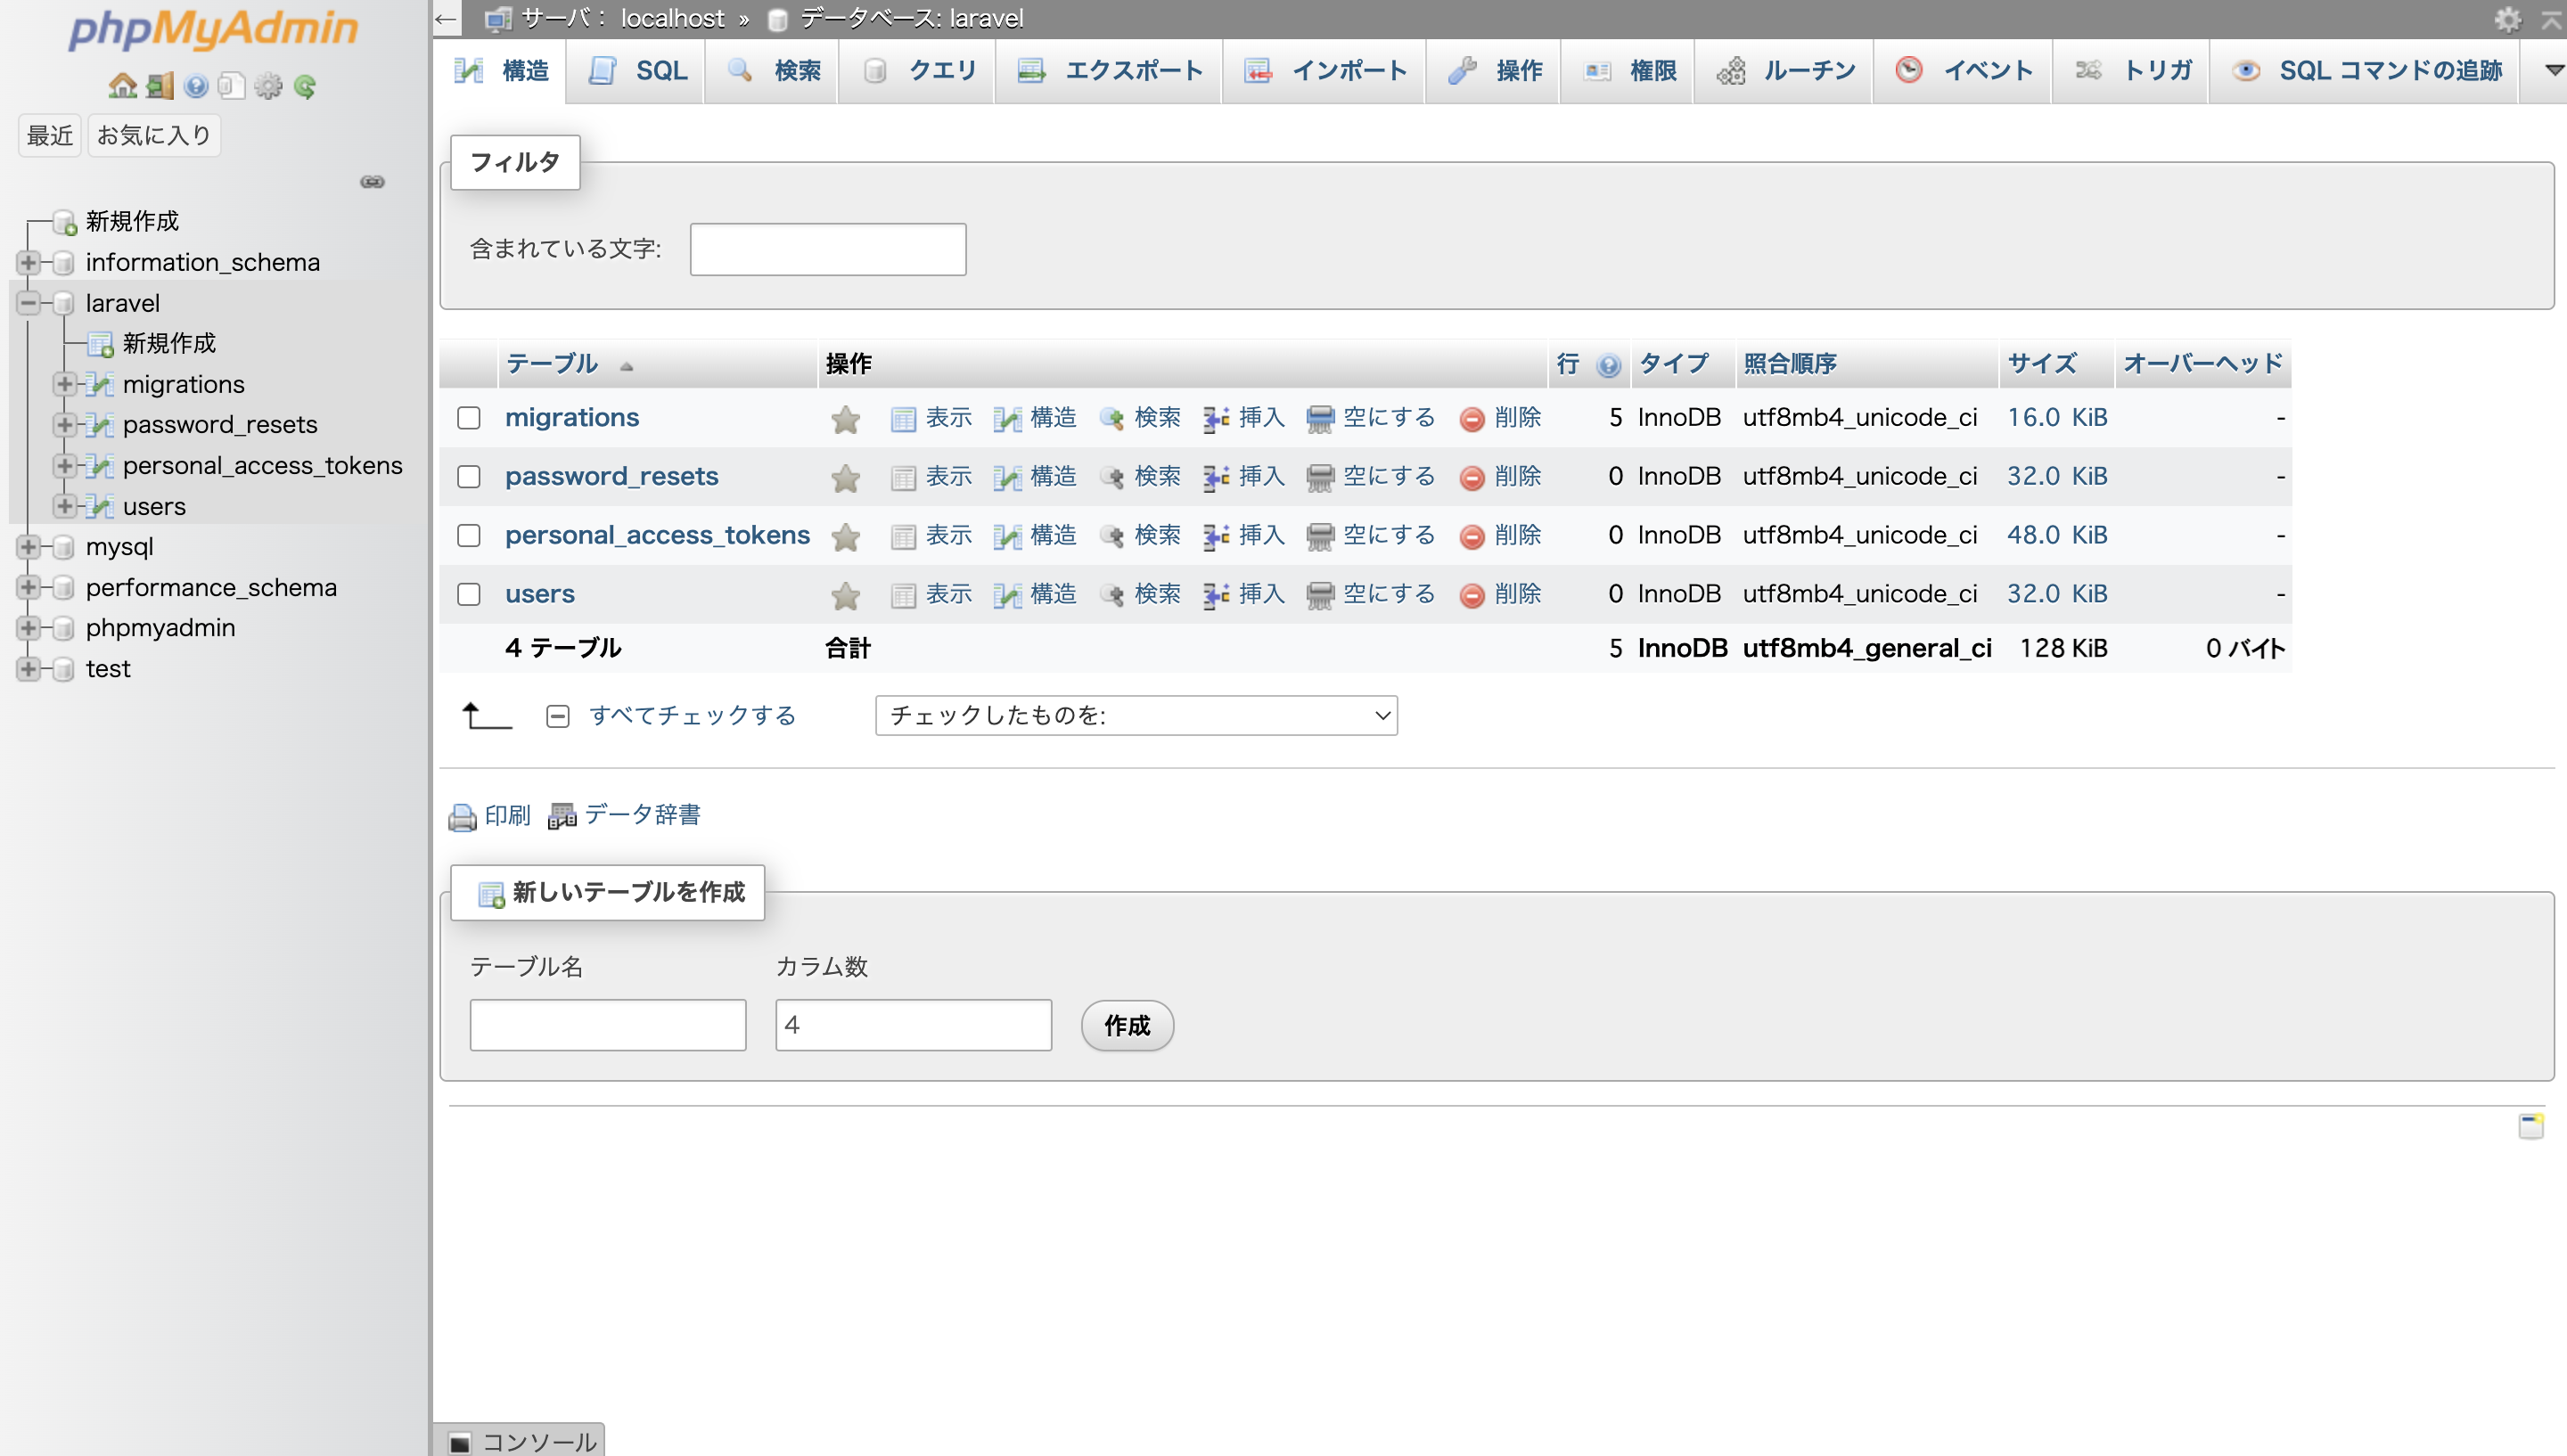
Task: Add migrations table to favorites star
Action: (x=845, y=418)
